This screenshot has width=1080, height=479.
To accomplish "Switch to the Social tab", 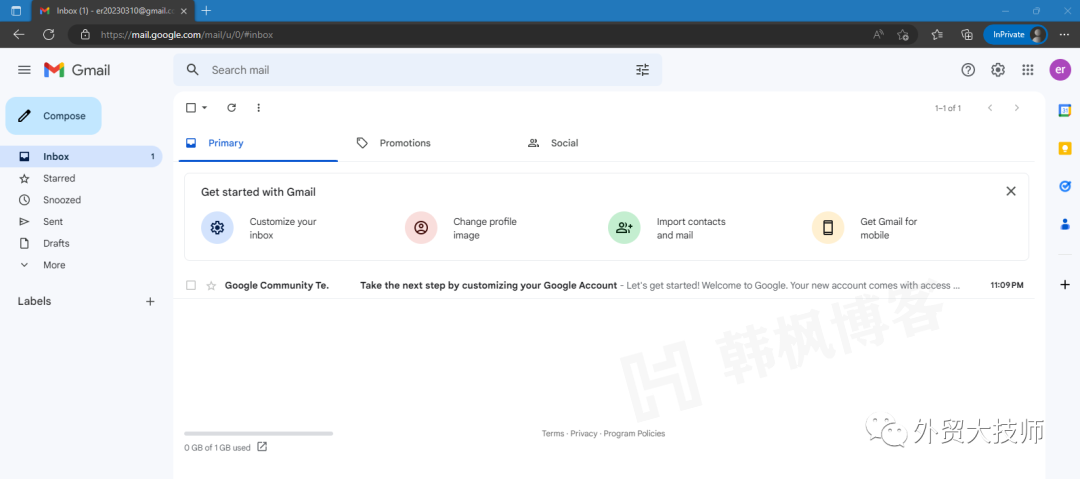I will point(563,143).
